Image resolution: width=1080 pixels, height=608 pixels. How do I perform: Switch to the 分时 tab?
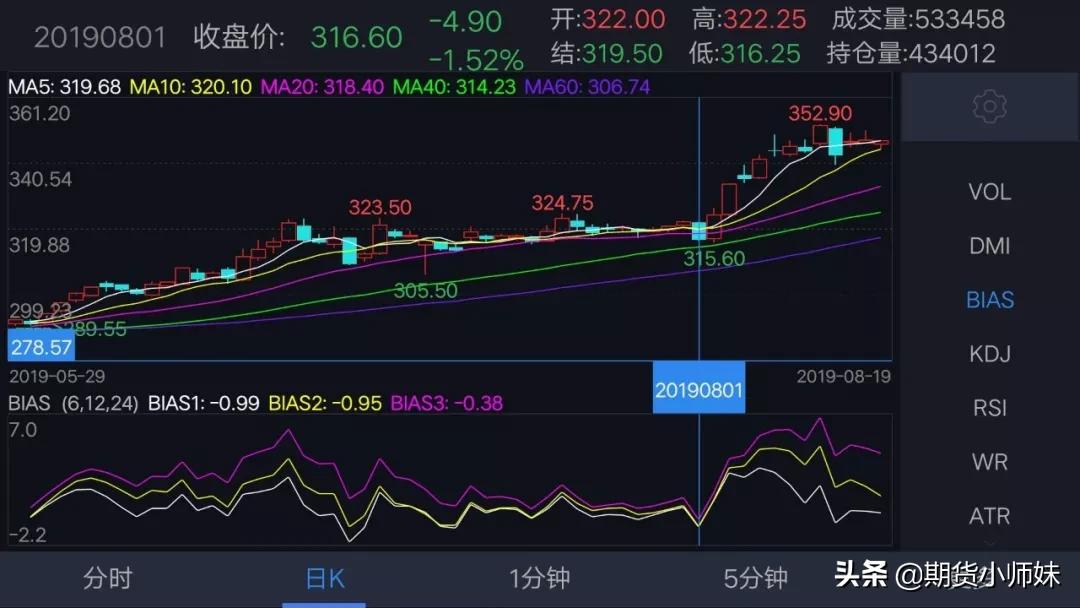(107, 578)
